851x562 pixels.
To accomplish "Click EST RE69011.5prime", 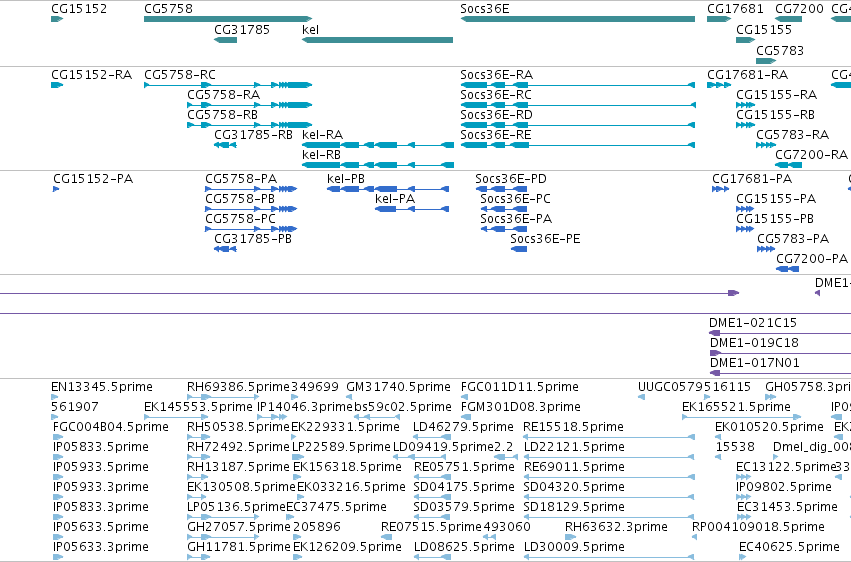I will click(x=609, y=477).
